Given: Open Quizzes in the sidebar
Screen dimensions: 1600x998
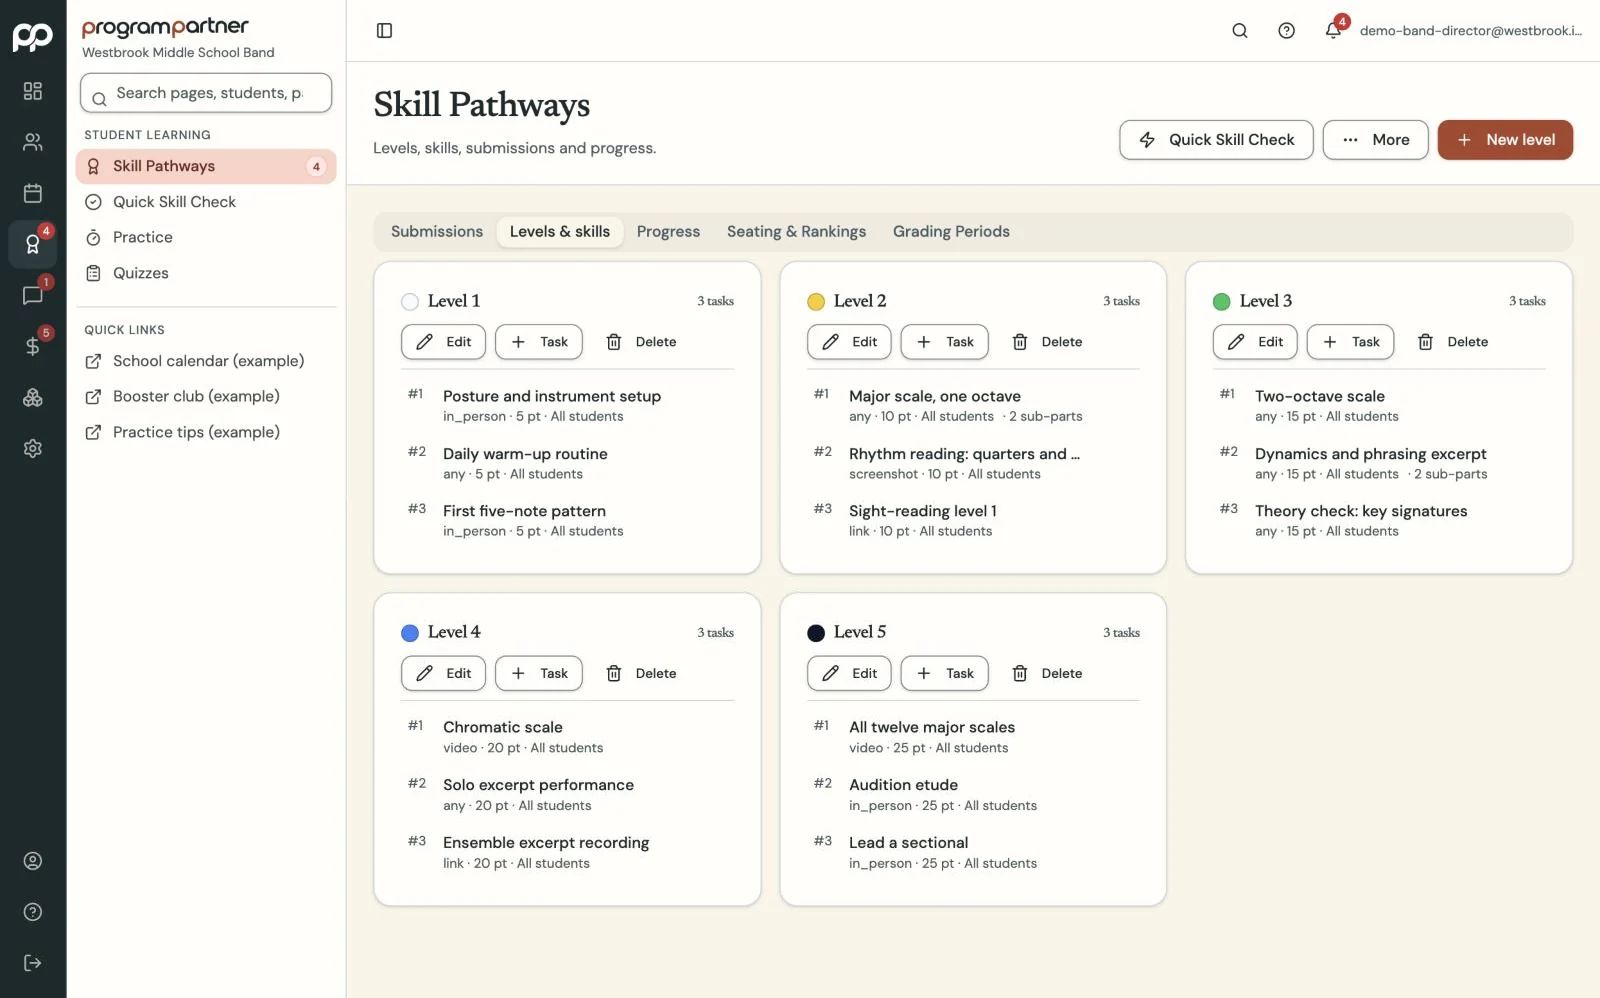Looking at the screenshot, I should pyautogui.click(x=206, y=273).
